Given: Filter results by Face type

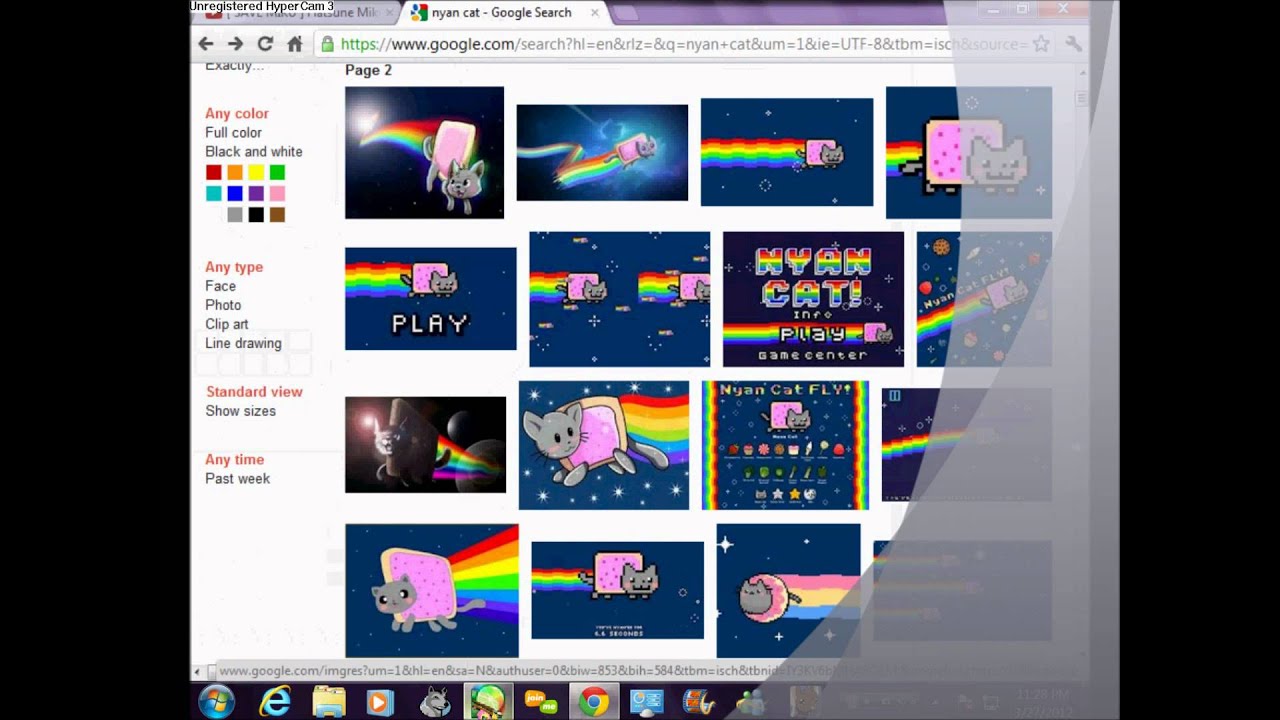Looking at the screenshot, I should point(220,286).
